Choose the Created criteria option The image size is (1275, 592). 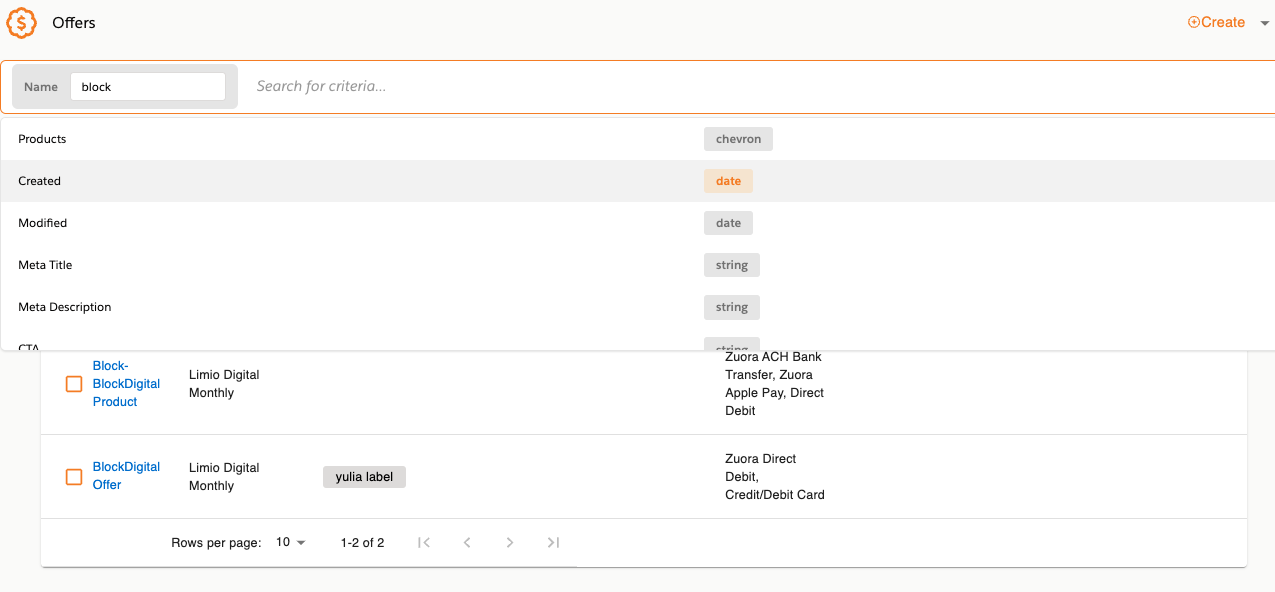637,181
